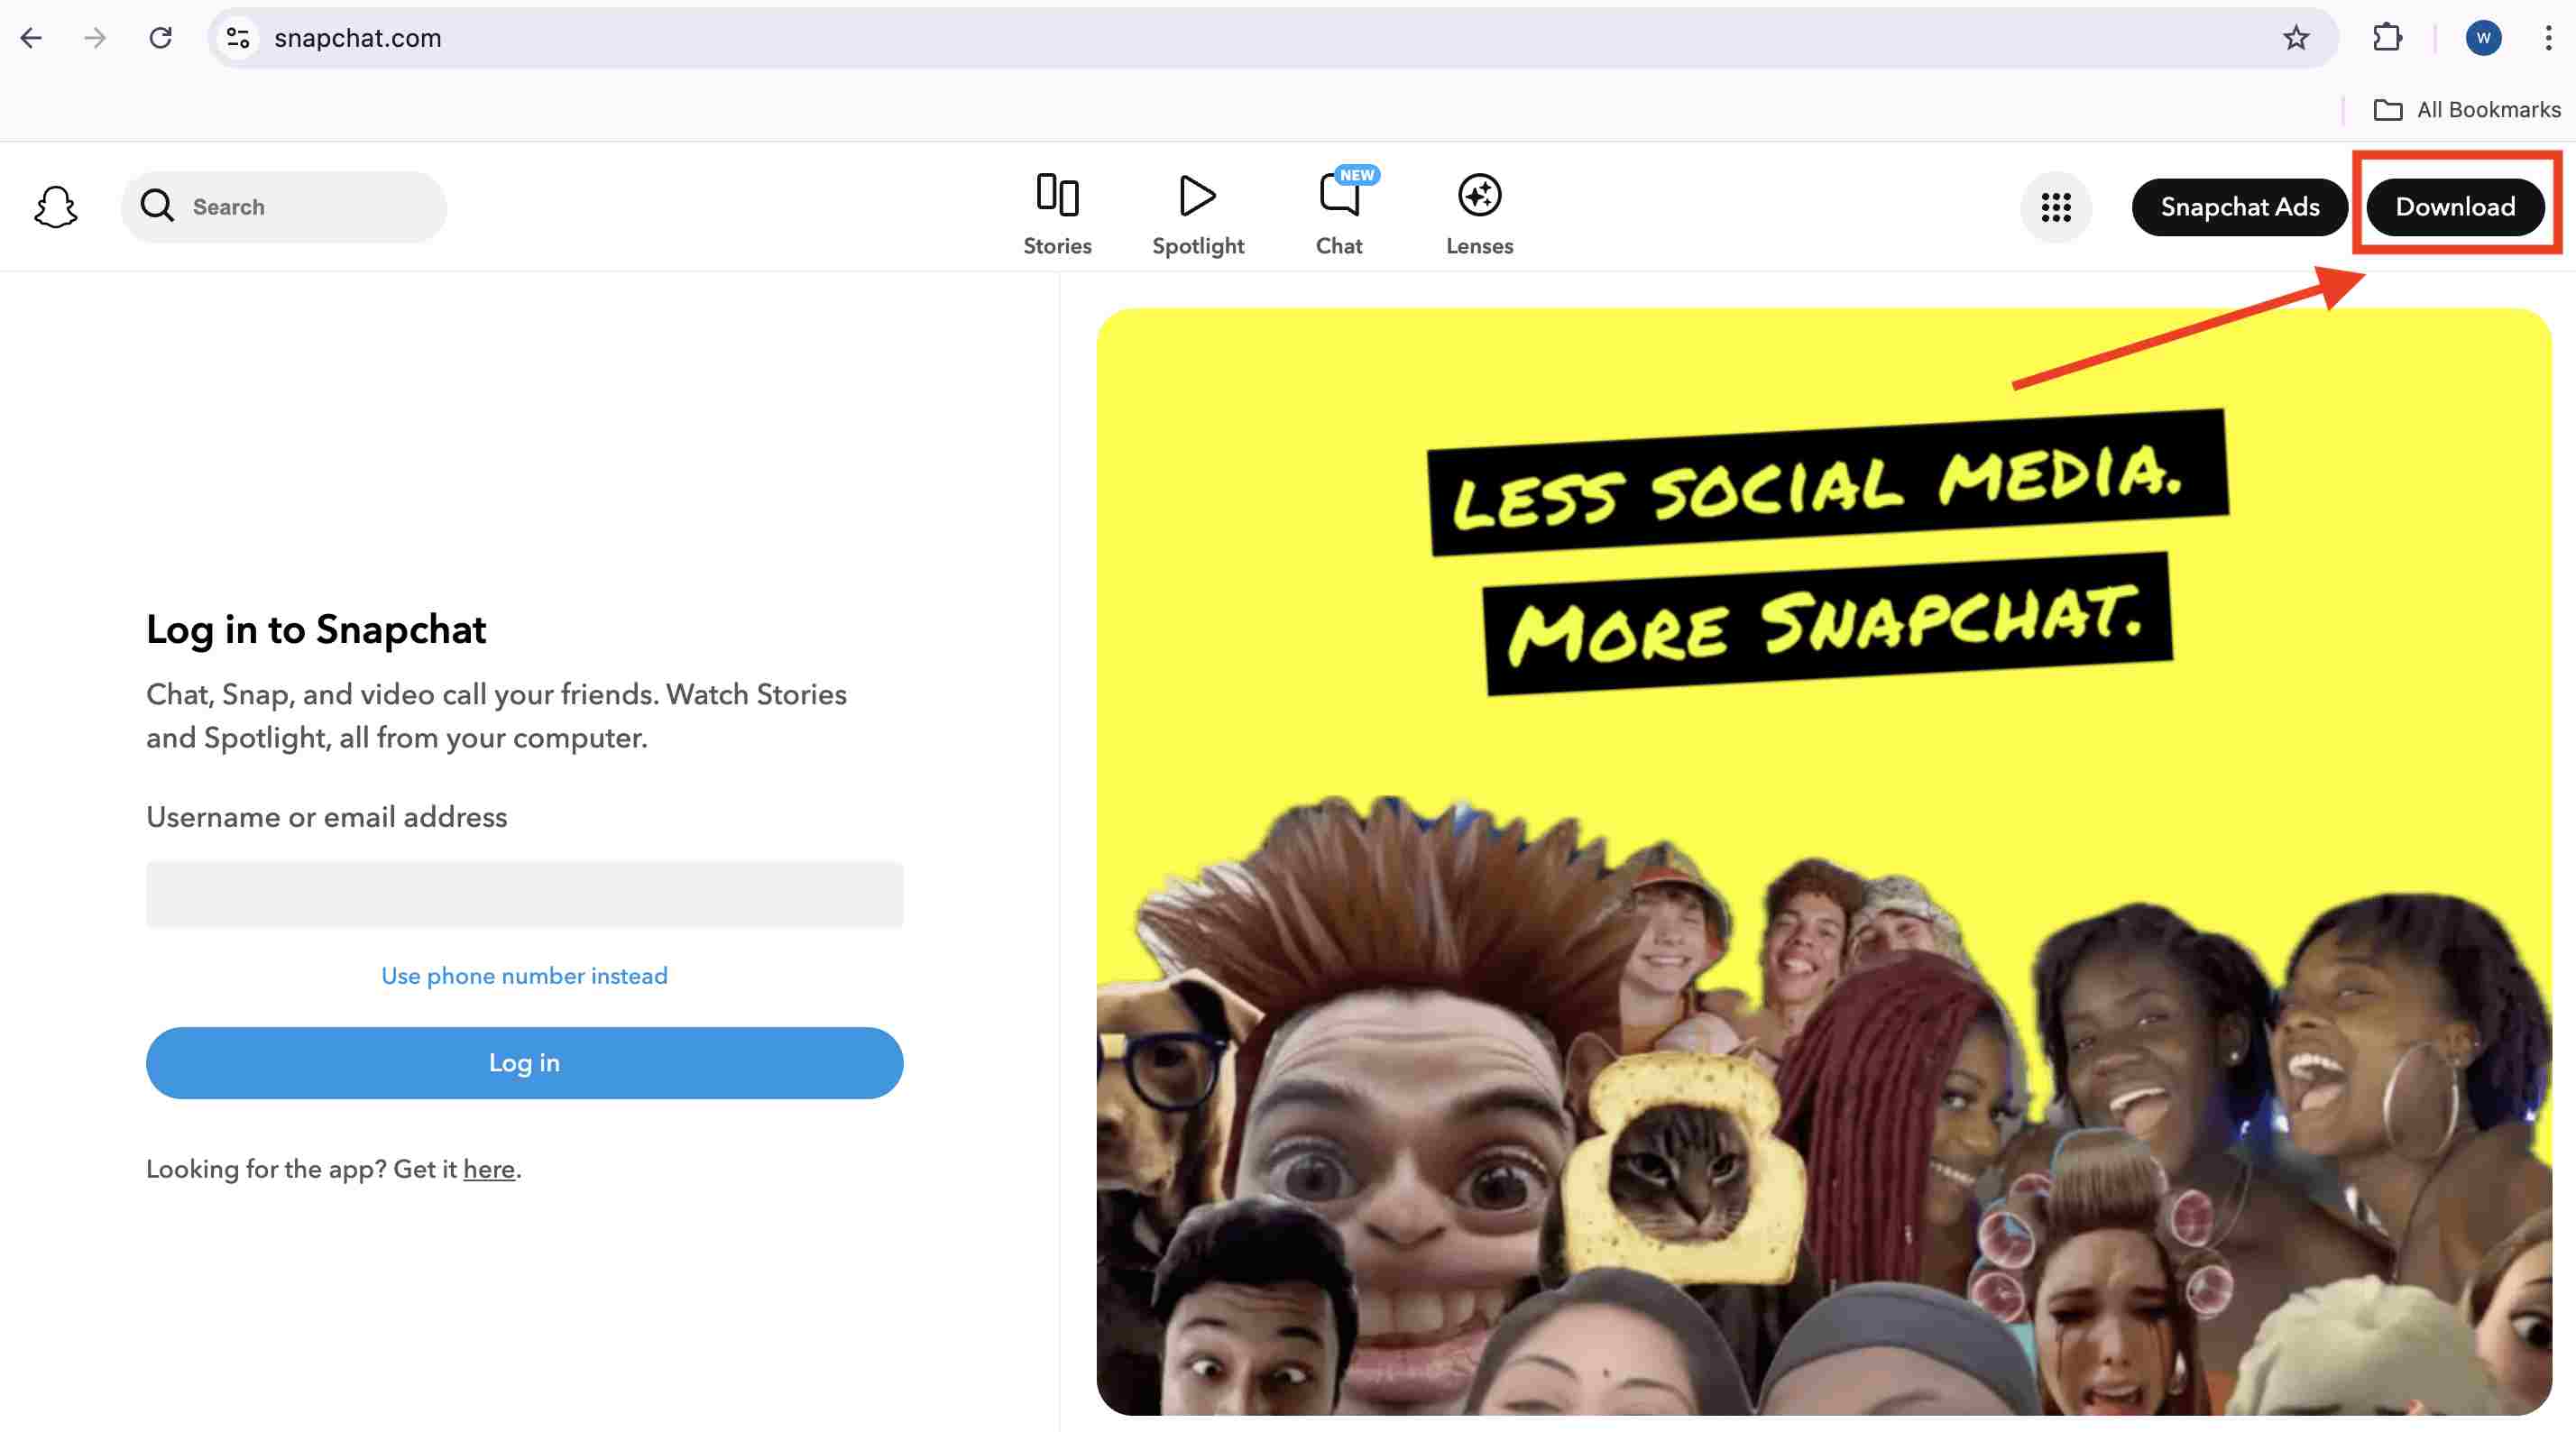Click the 'Log in to Snapchat' heading

[x=316, y=630]
